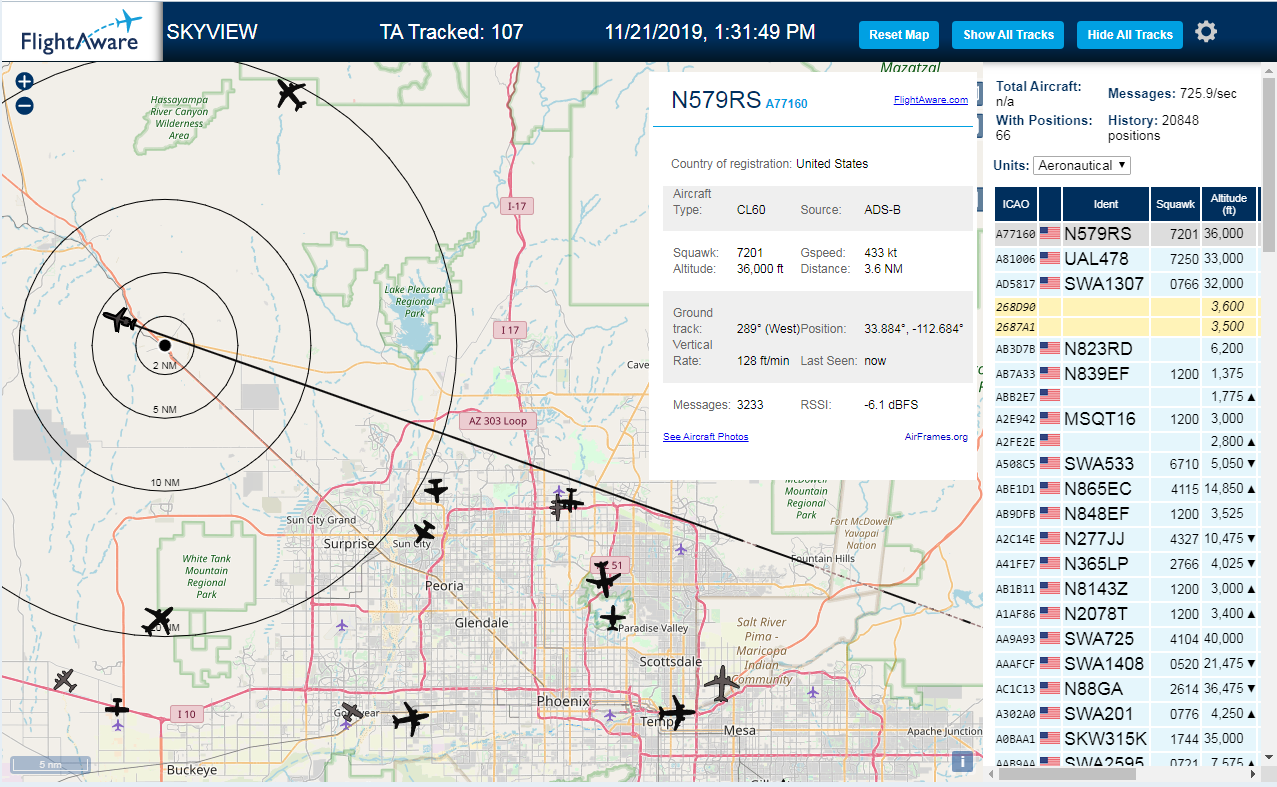
Task: Select large aircraft icon near Paradise Valley
Action: point(603,579)
